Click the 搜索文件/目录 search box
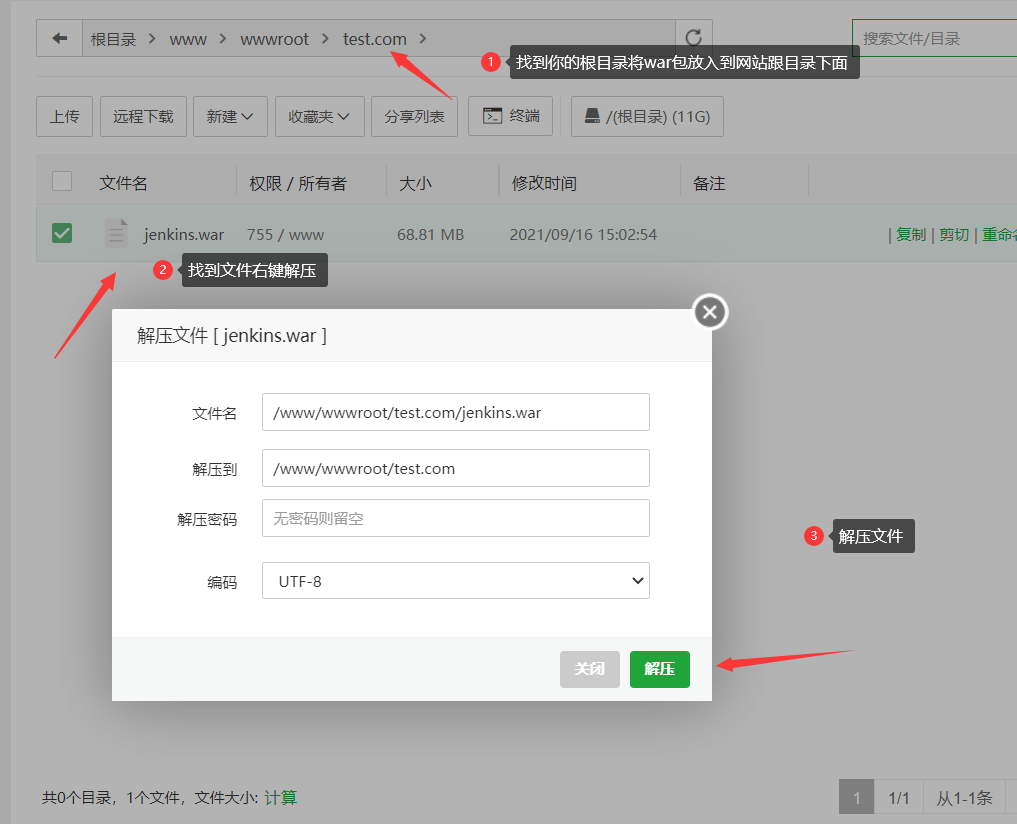Image resolution: width=1017 pixels, height=824 pixels. [934, 38]
